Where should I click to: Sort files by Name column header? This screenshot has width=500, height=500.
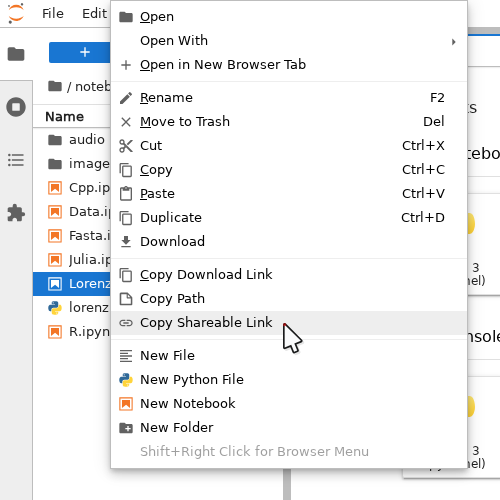tap(65, 117)
